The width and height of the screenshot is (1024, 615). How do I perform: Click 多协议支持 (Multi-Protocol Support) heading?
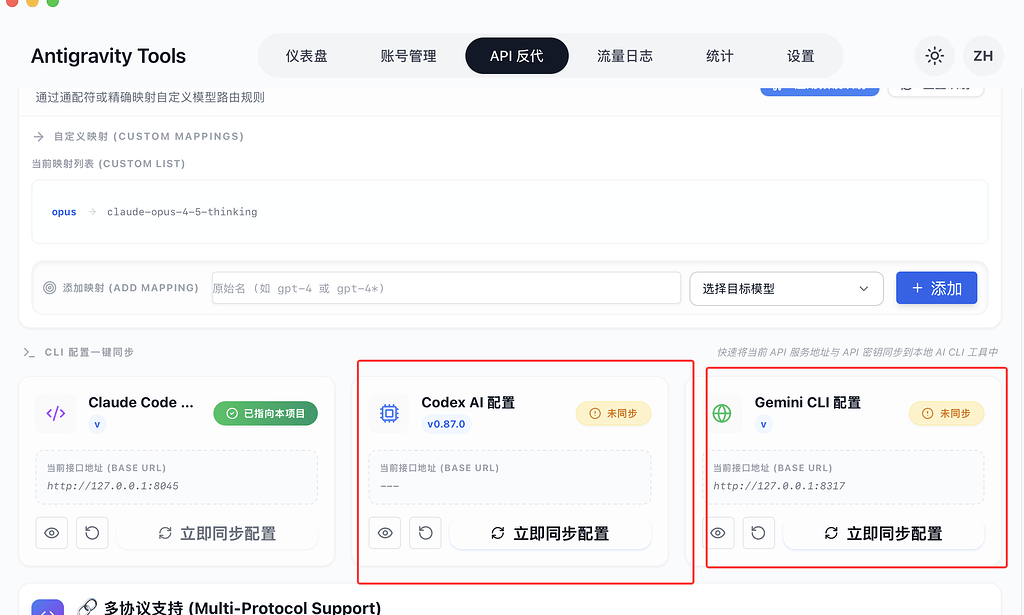coord(242,608)
